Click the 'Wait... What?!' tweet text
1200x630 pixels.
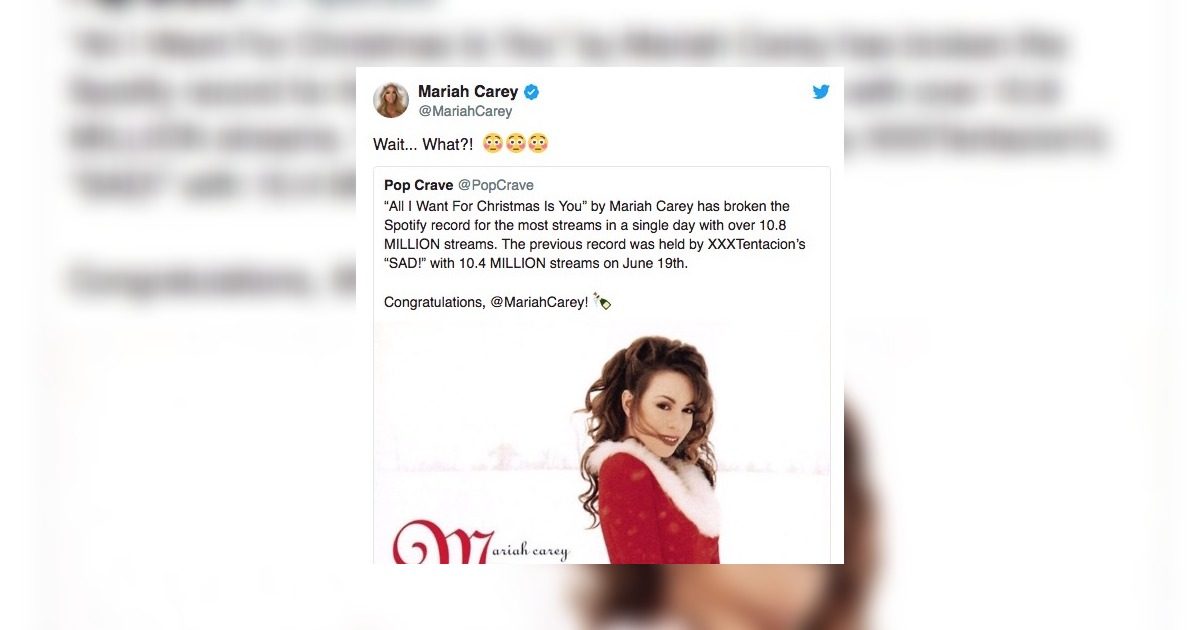pos(423,145)
